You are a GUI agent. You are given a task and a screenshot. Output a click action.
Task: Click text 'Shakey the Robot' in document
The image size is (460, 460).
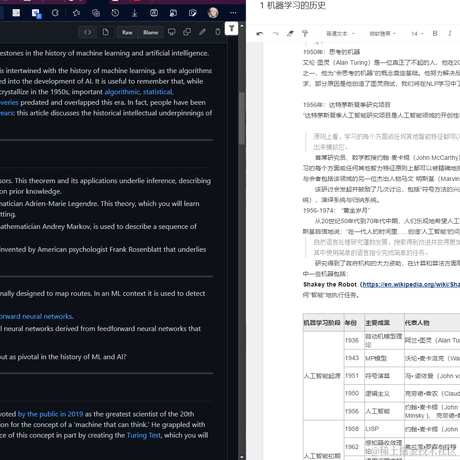point(330,284)
